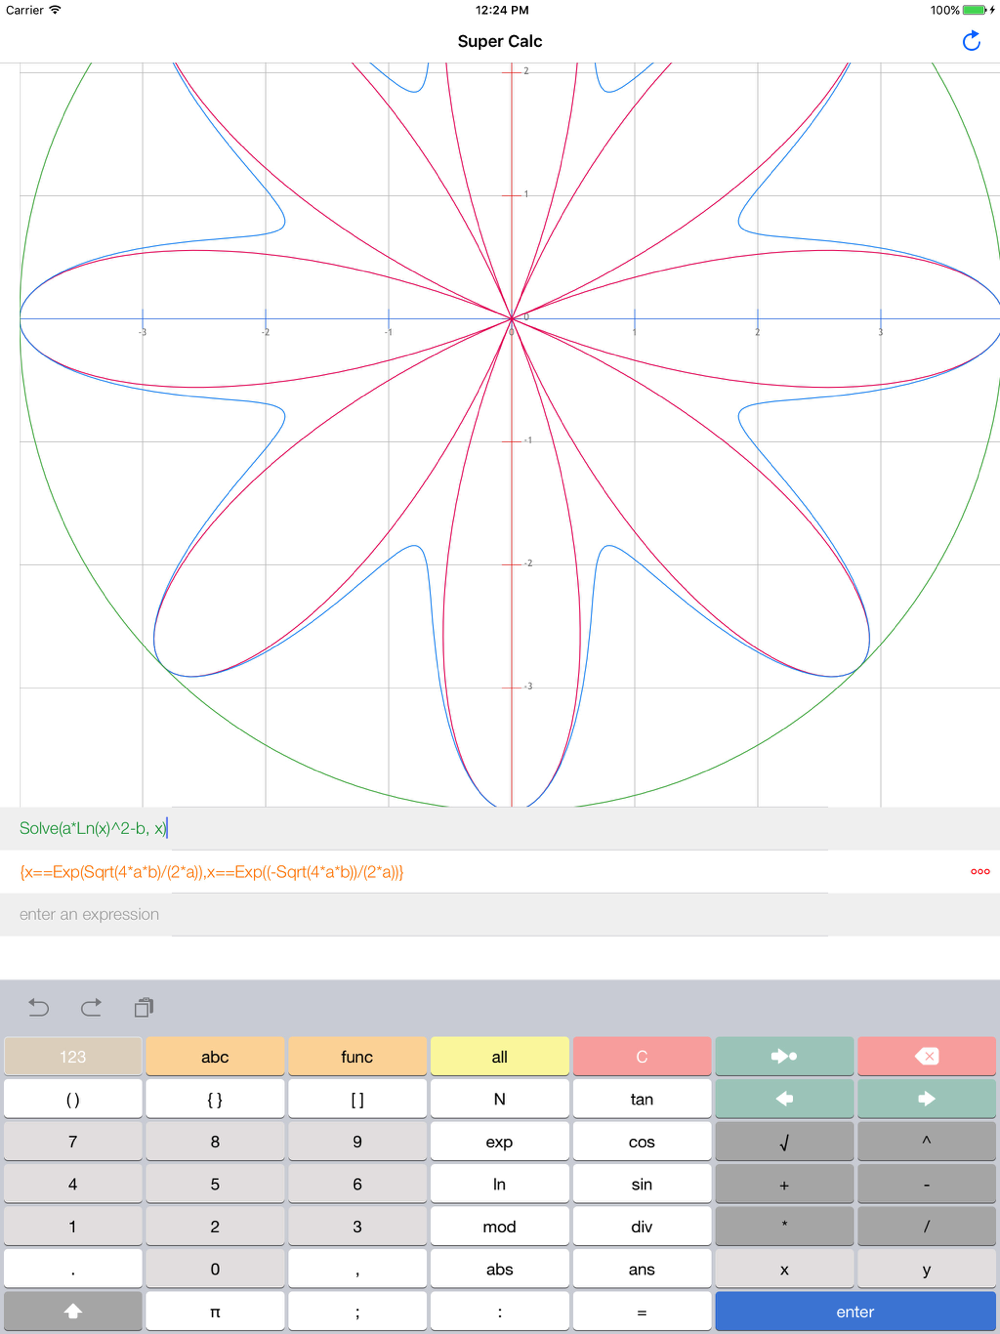Tap digit 9 on the keypad
This screenshot has width=1000, height=1334.
tap(357, 1141)
